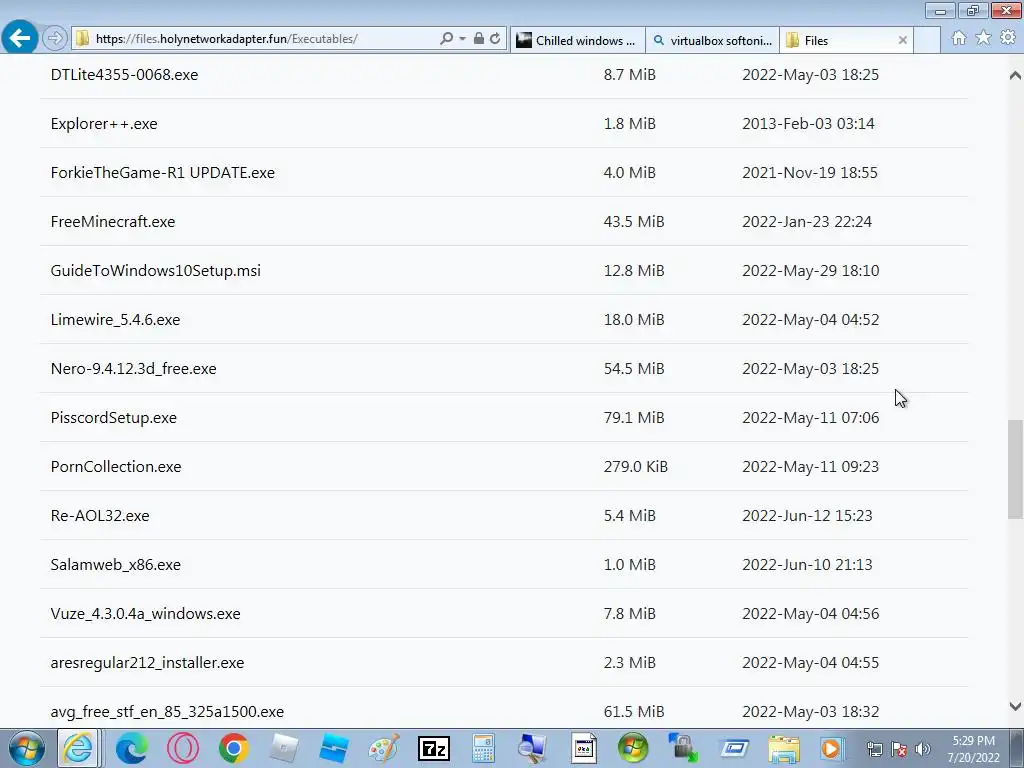Click the network tray icon

coord(874,749)
